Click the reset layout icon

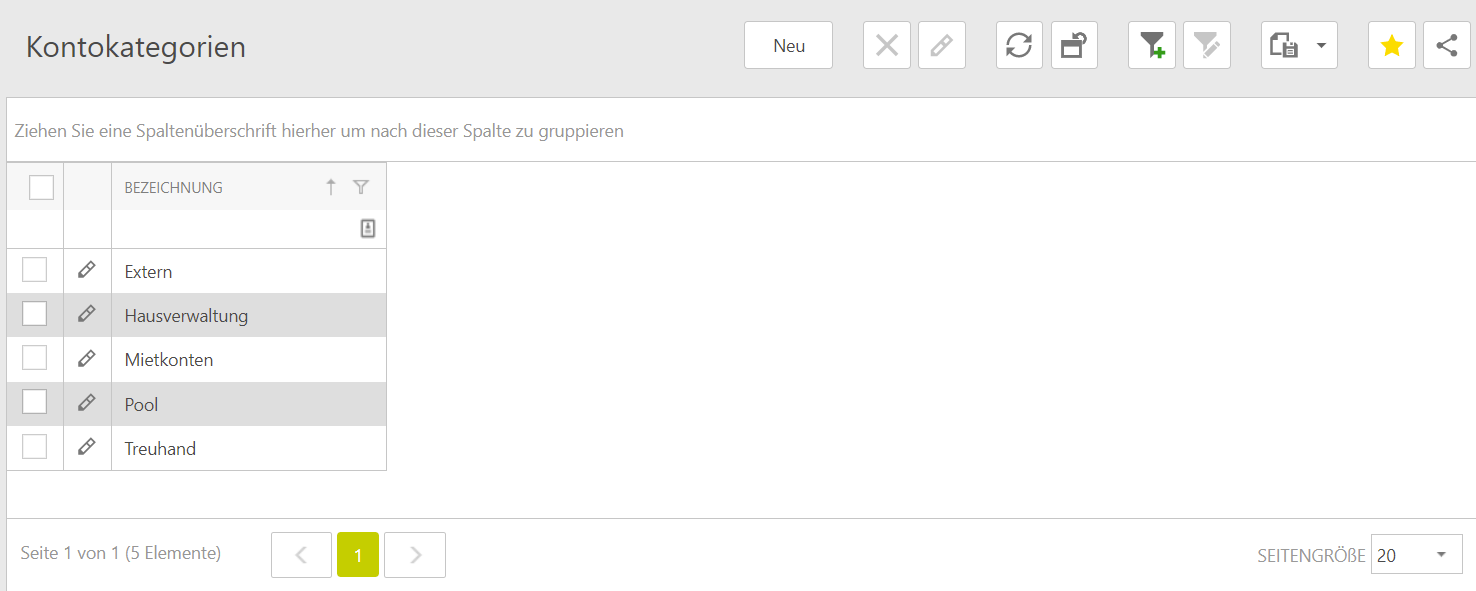pyautogui.click(x=1074, y=46)
